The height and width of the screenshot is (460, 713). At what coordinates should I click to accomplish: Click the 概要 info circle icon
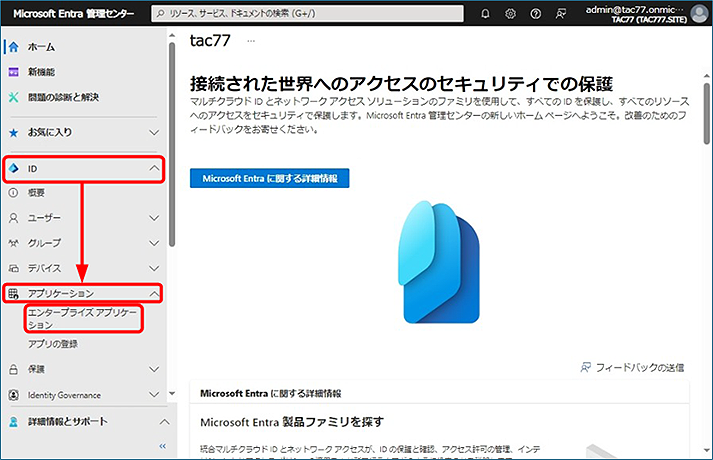point(14,193)
